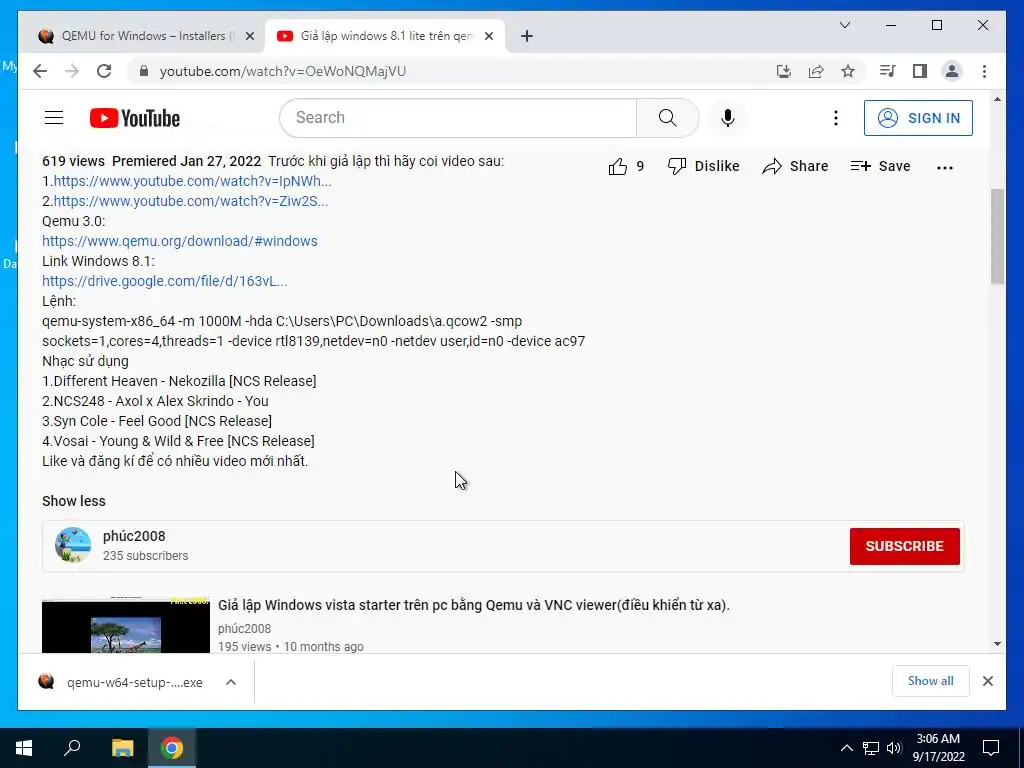The image size is (1024, 768).
Task: Click Show all downloads button
Action: (931, 681)
